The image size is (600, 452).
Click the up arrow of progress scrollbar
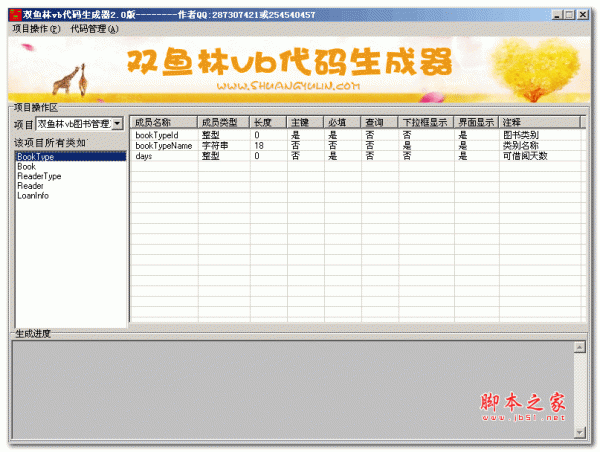580,348
